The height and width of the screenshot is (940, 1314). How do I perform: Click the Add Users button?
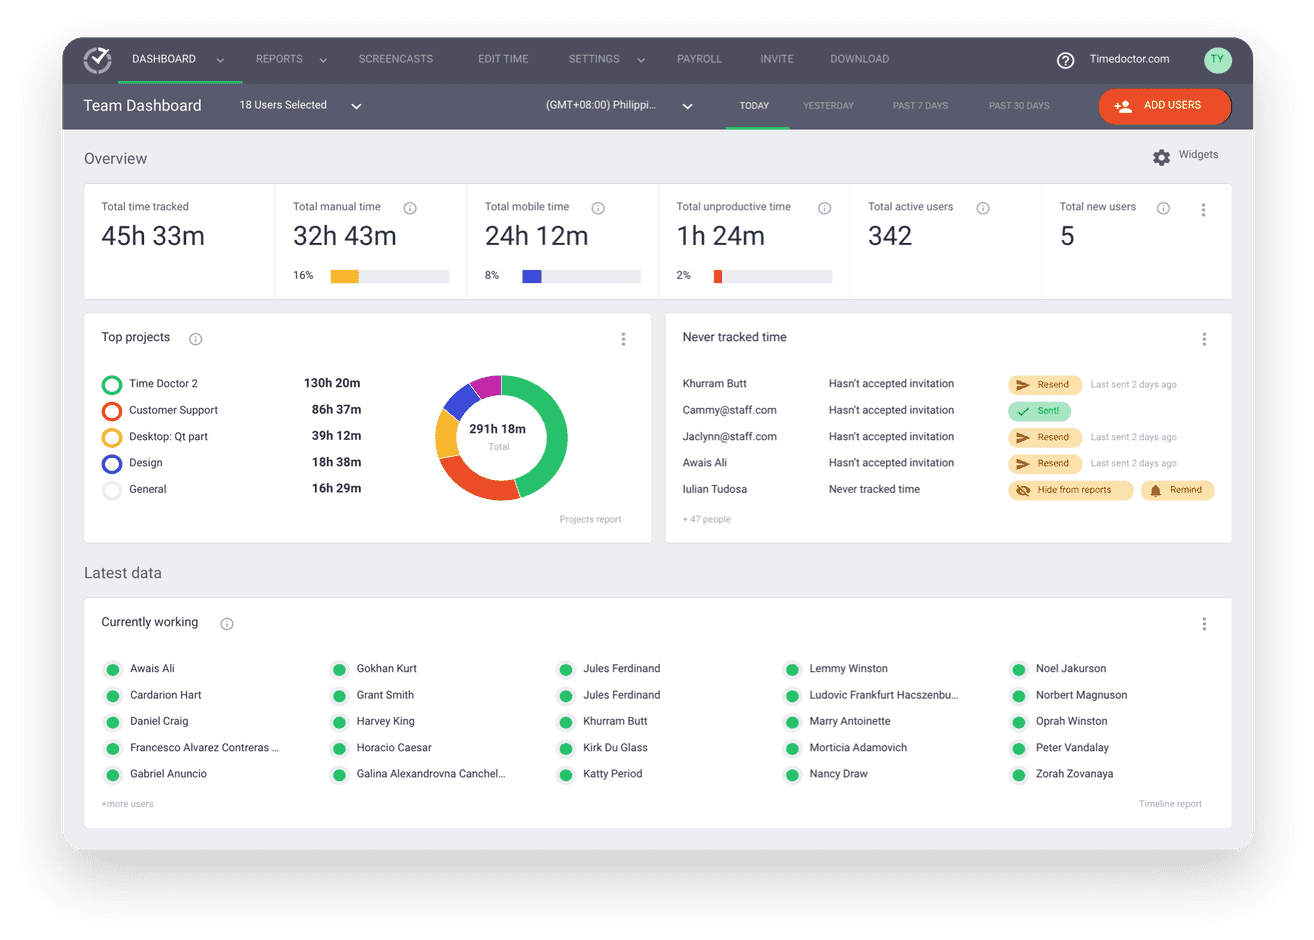pos(1164,105)
